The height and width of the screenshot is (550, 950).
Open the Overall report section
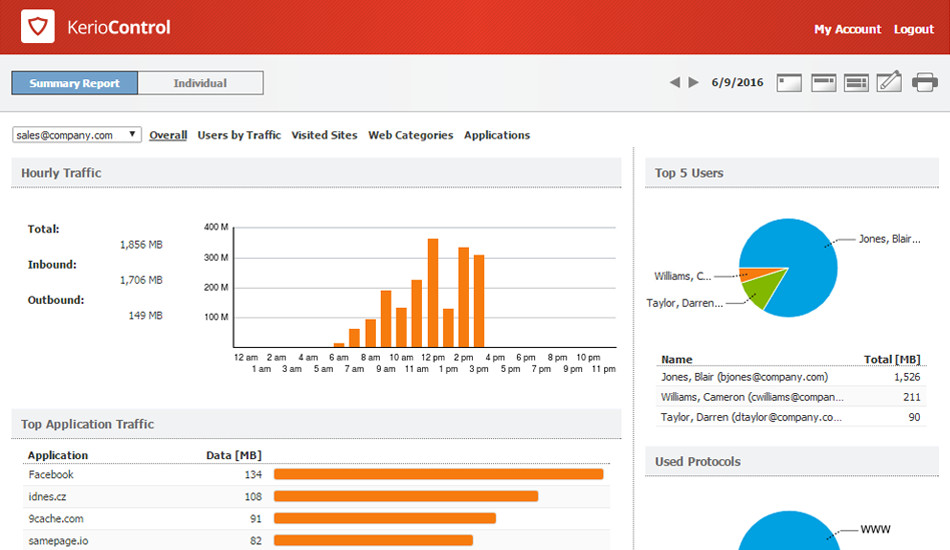(168, 135)
